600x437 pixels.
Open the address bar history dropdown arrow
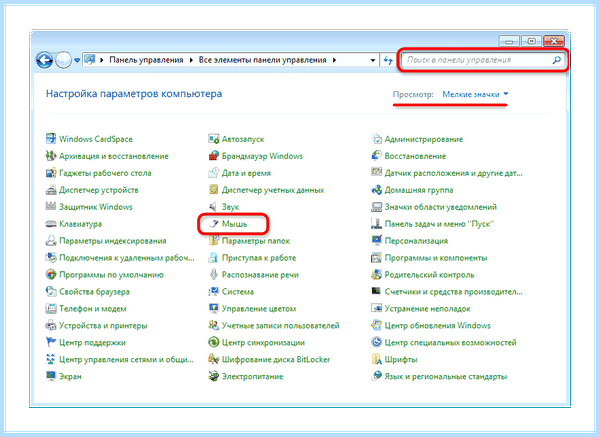point(373,60)
